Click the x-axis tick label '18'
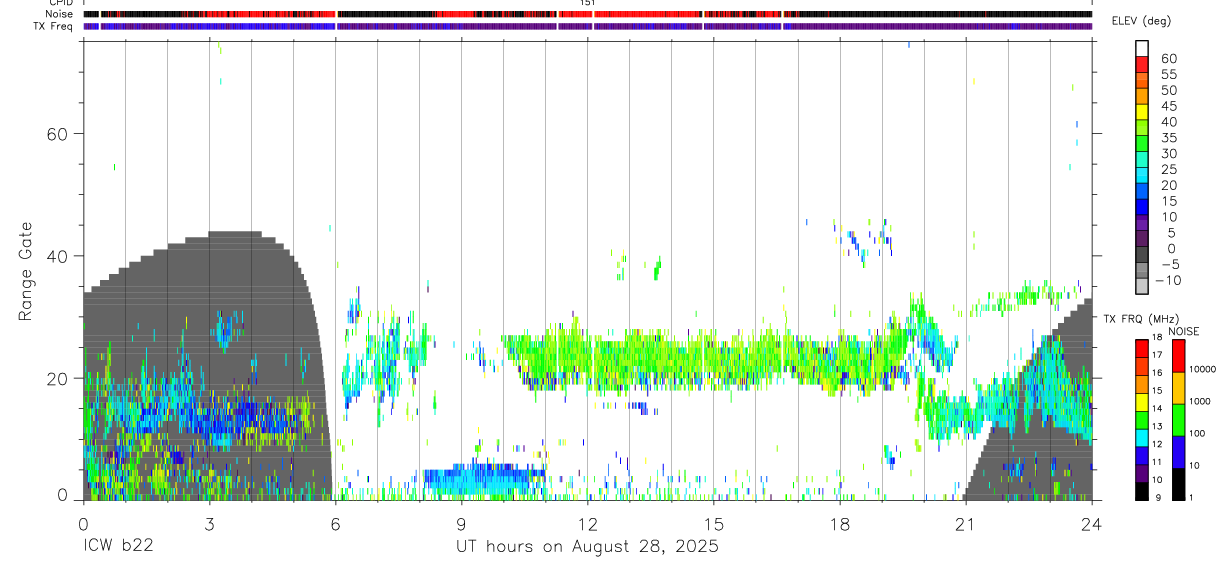1228x567 pixels. (x=840, y=524)
